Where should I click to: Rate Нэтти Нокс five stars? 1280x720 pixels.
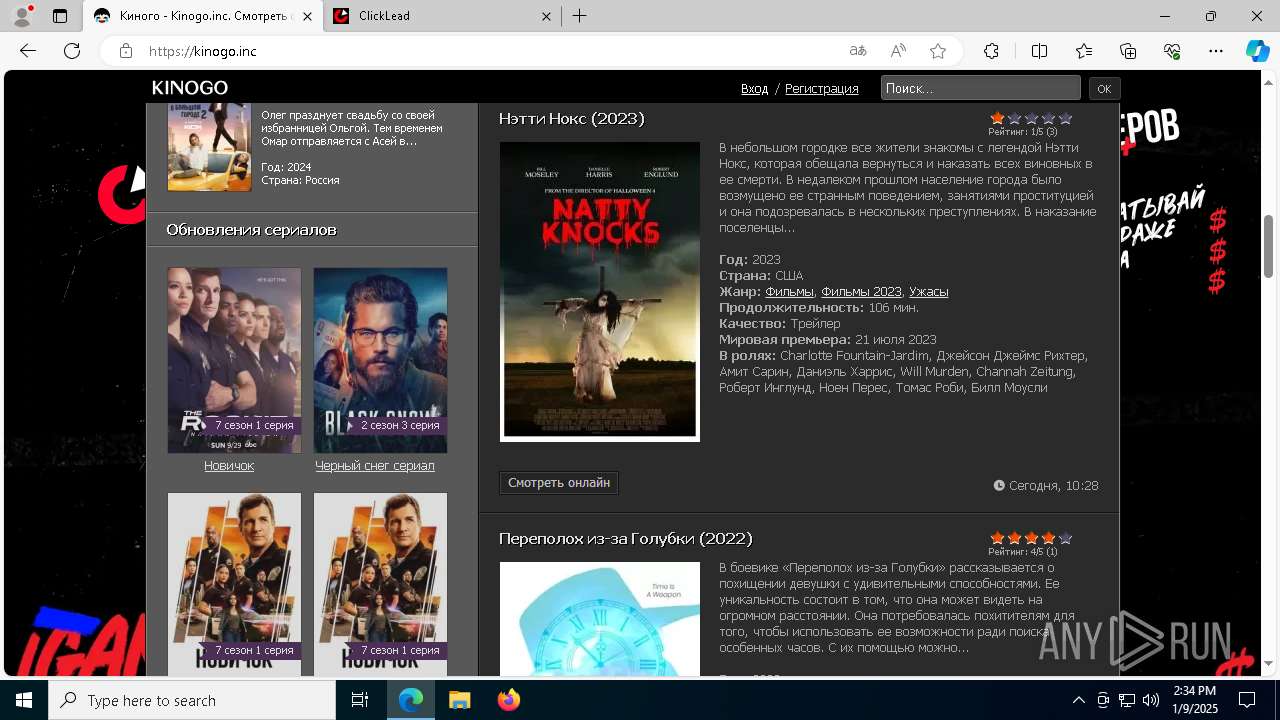pos(1065,118)
